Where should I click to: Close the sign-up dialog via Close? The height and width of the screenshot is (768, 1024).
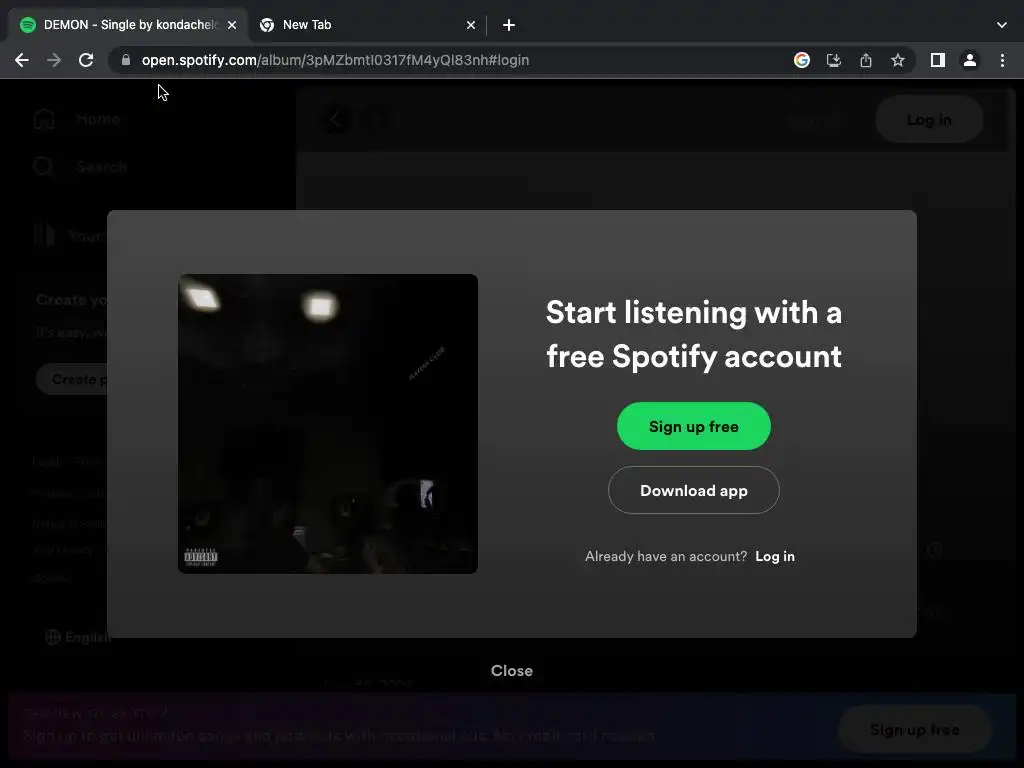click(511, 671)
